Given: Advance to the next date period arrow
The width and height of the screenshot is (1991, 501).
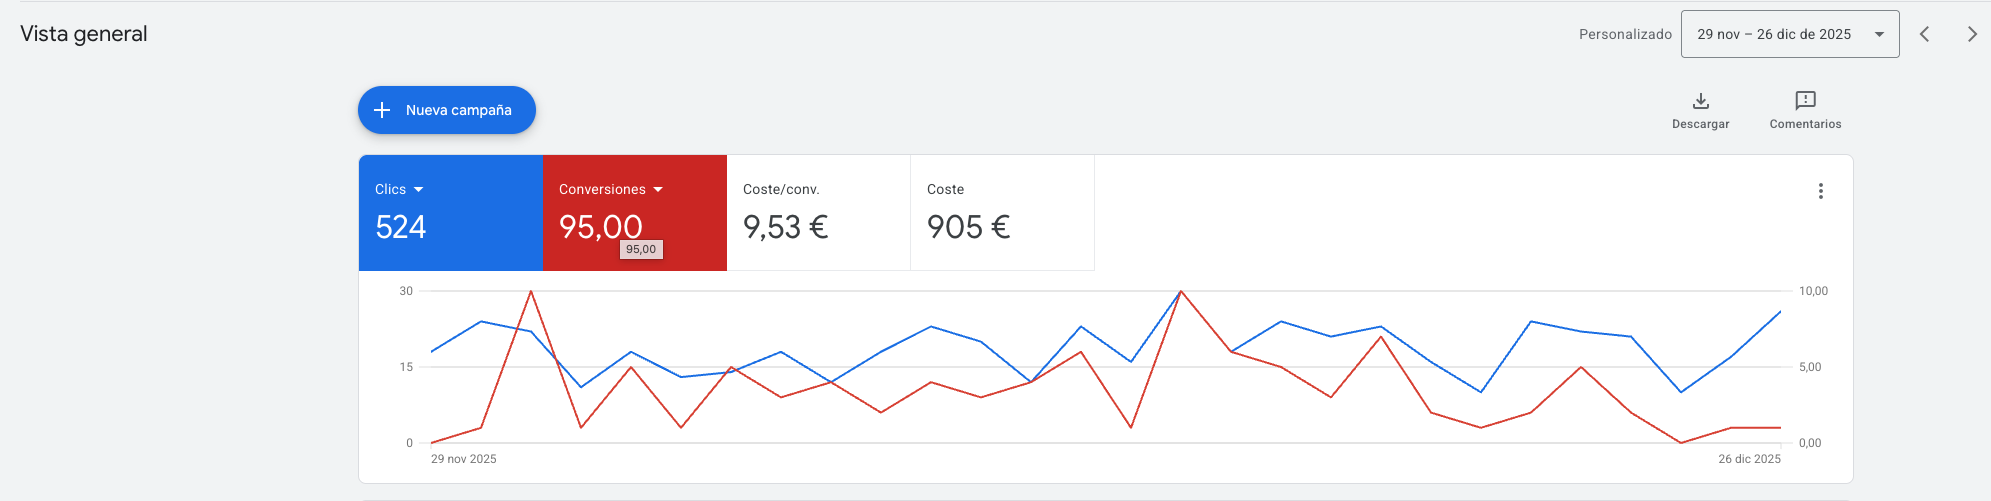Looking at the screenshot, I should (x=1972, y=34).
